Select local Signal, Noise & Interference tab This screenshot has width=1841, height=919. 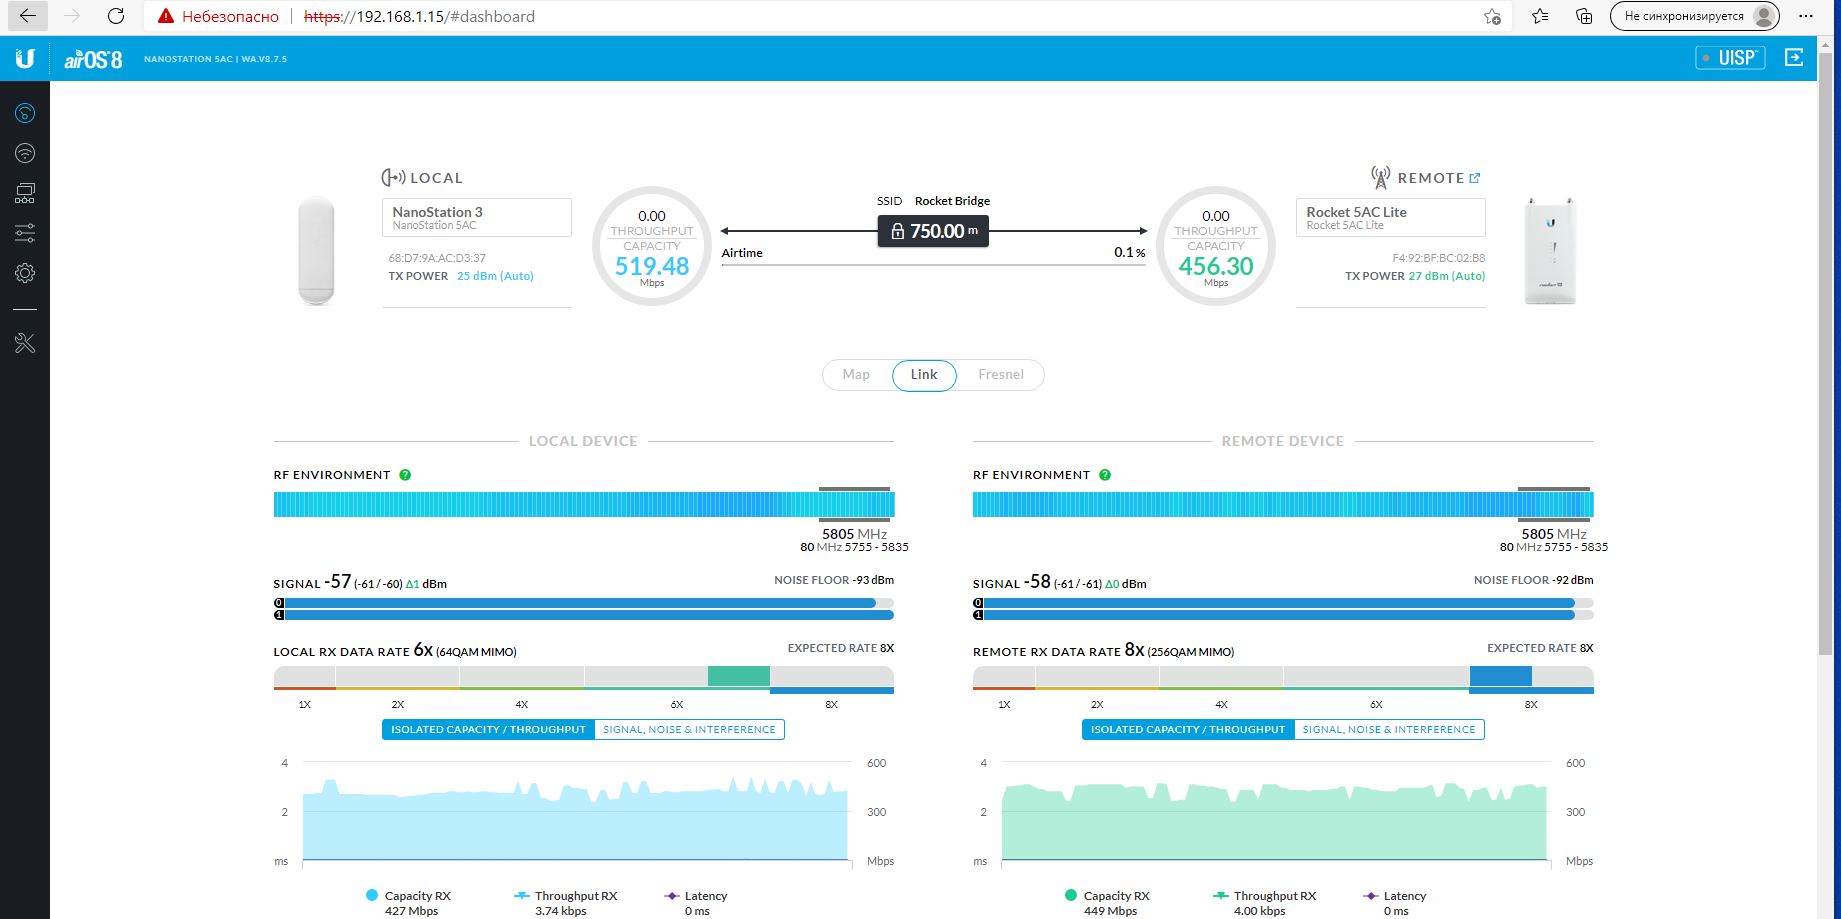[689, 730]
